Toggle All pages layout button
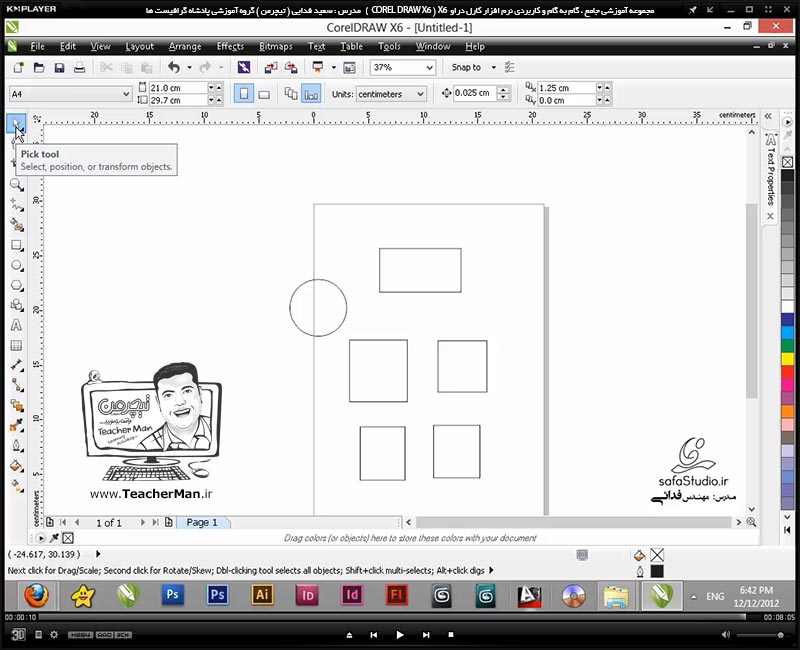This screenshot has height=650, width=800. coord(291,94)
